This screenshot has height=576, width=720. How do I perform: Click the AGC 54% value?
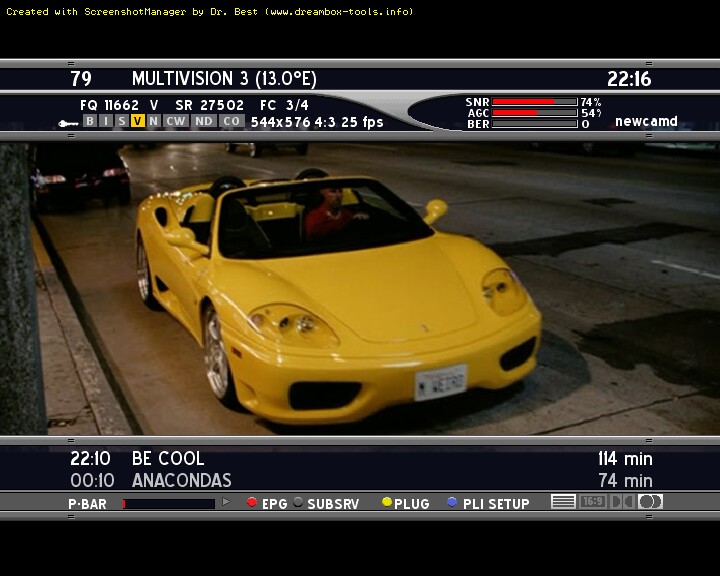[x=591, y=113]
